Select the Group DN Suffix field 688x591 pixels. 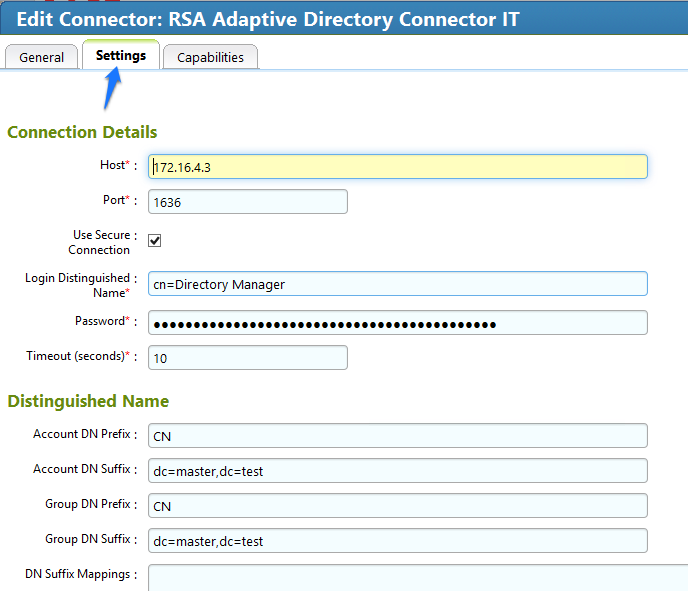point(398,541)
